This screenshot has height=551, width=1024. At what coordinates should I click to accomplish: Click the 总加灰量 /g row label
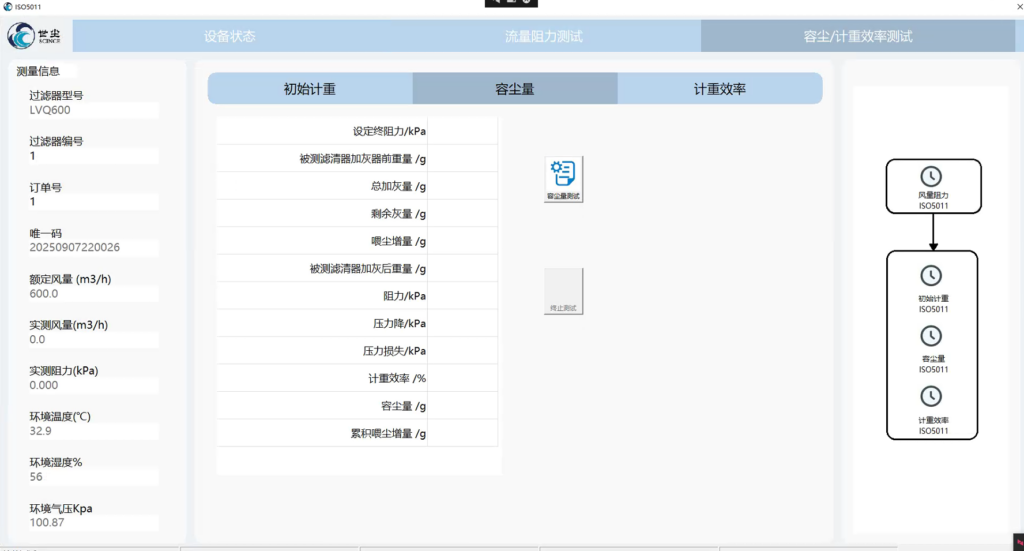398,186
